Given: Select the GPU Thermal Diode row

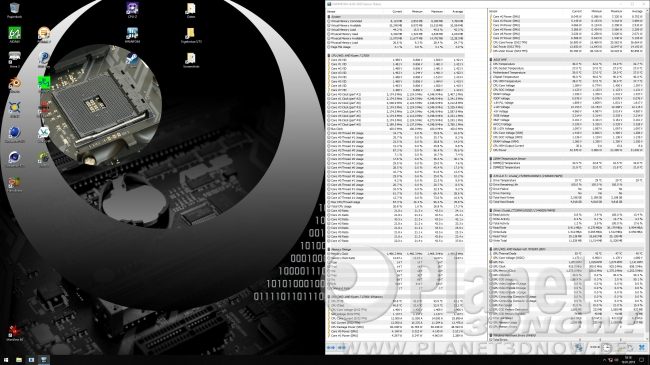Looking at the screenshot, I should tap(566, 253).
